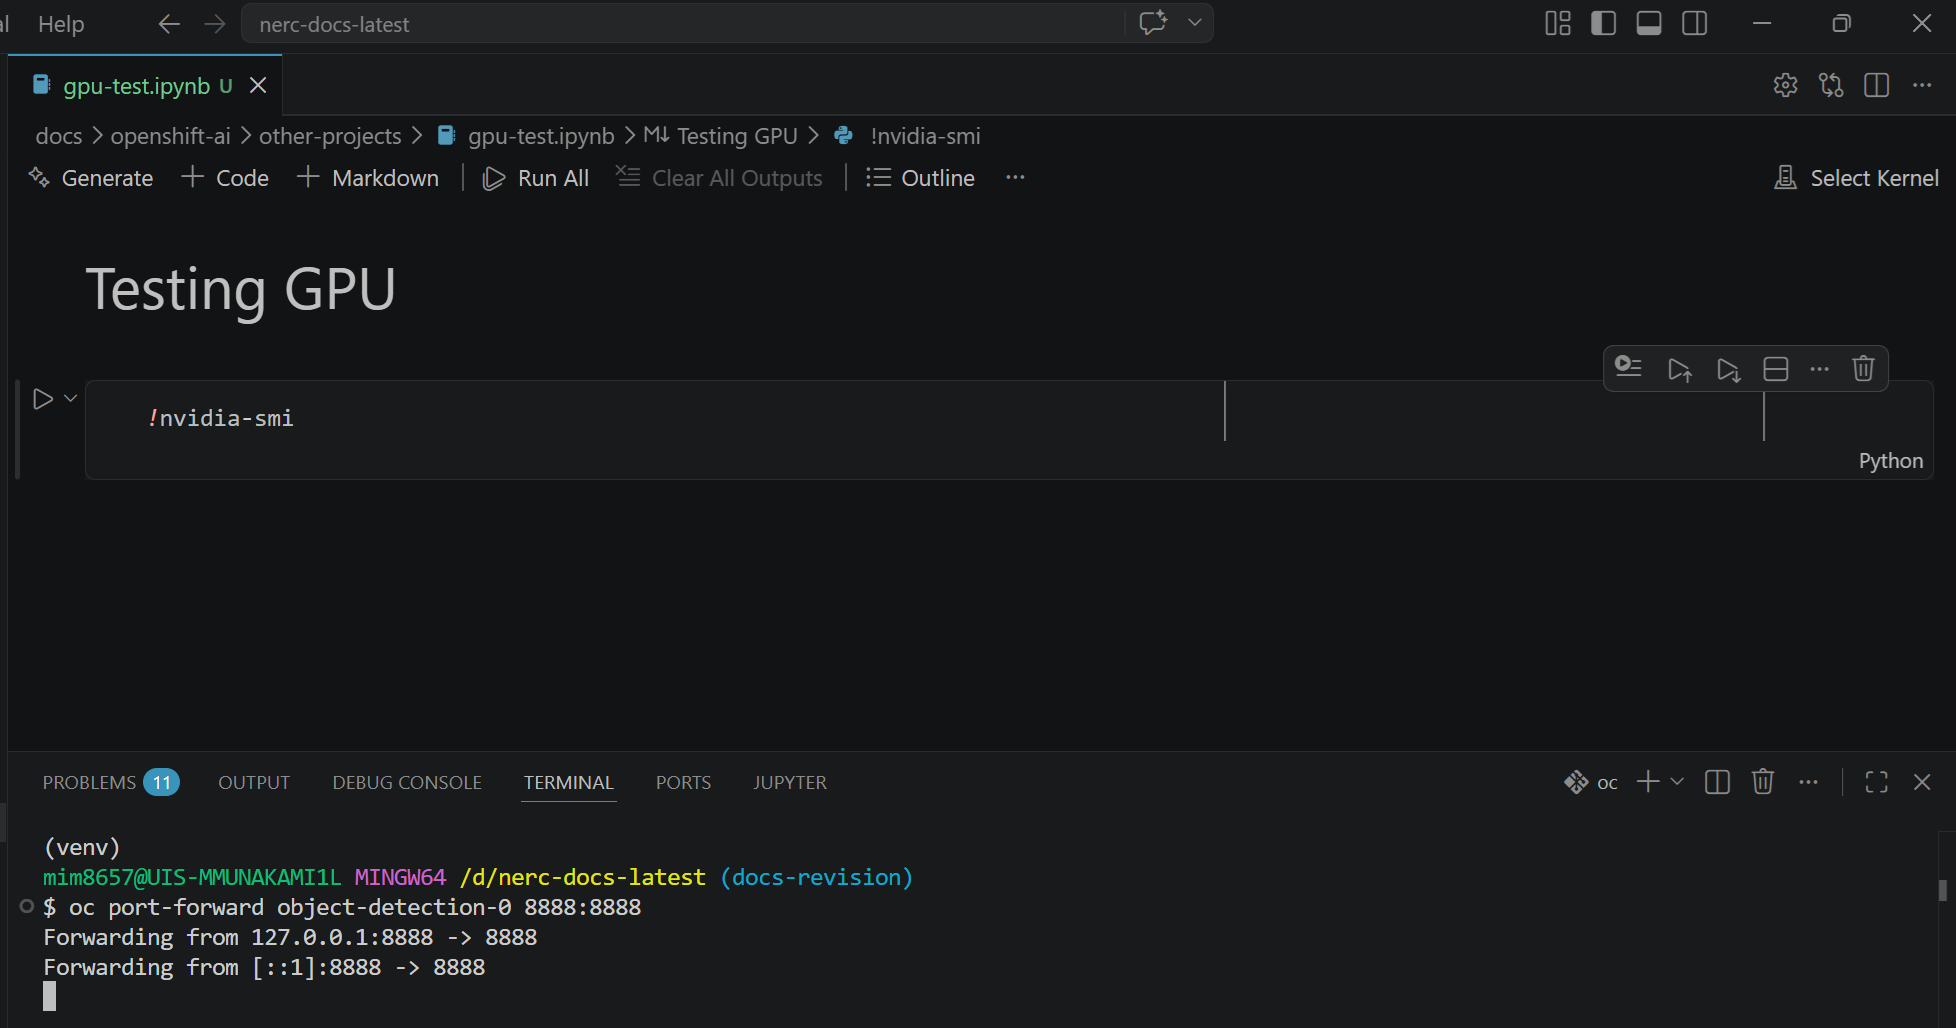The width and height of the screenshot is (1956, 1028).
Task: Click Run All button
Action: (x=537, y=178)
